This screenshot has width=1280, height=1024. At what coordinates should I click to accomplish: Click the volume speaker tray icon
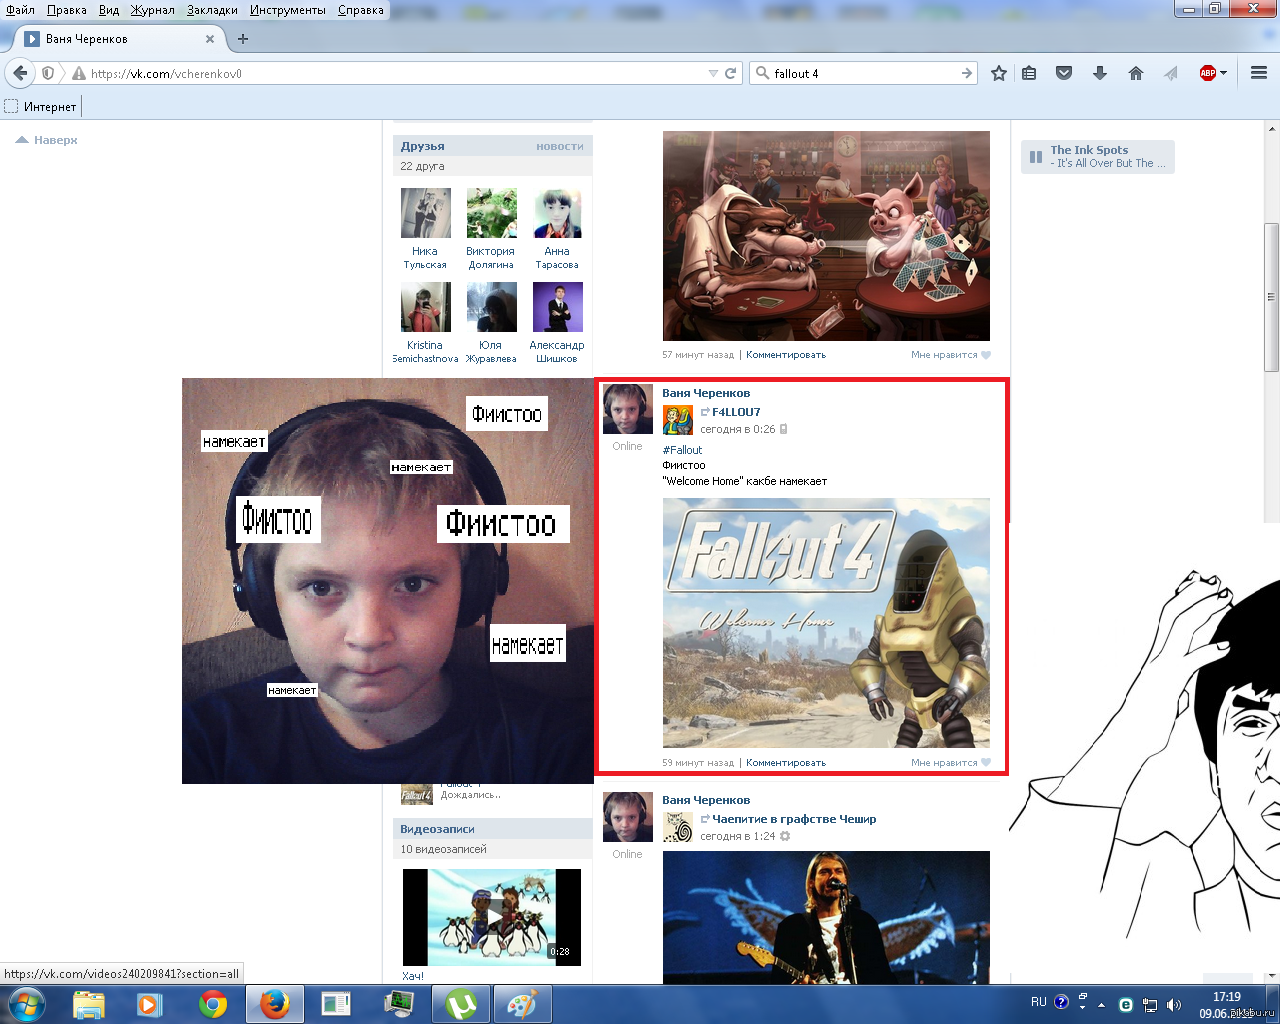pyautogui.click(x=1174, y=1005)
